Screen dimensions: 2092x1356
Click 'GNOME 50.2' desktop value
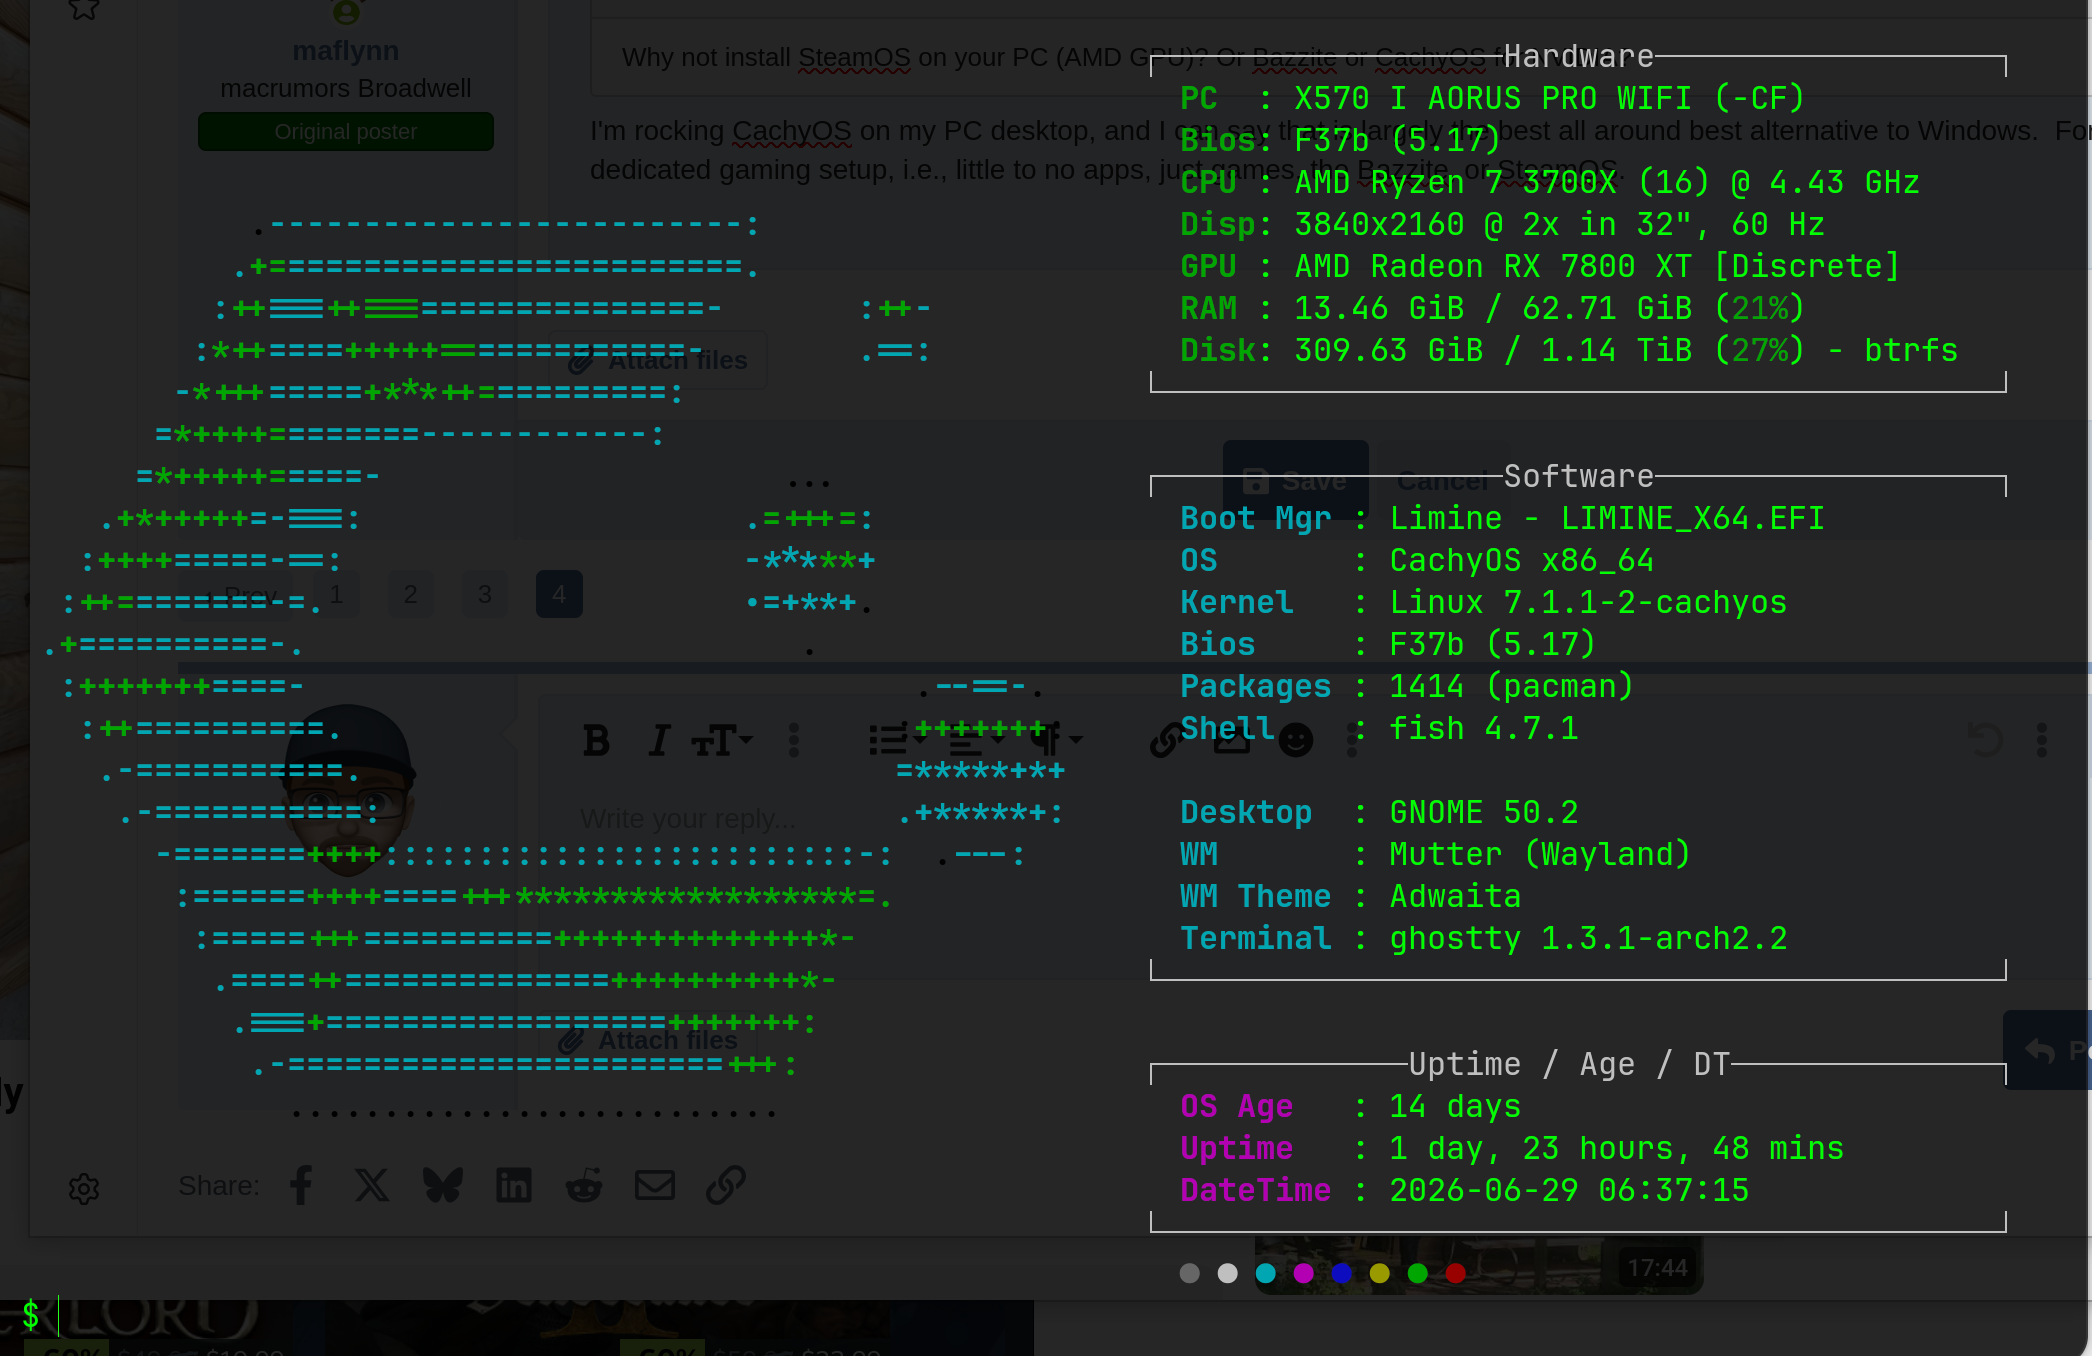(x=1484, y=813)
